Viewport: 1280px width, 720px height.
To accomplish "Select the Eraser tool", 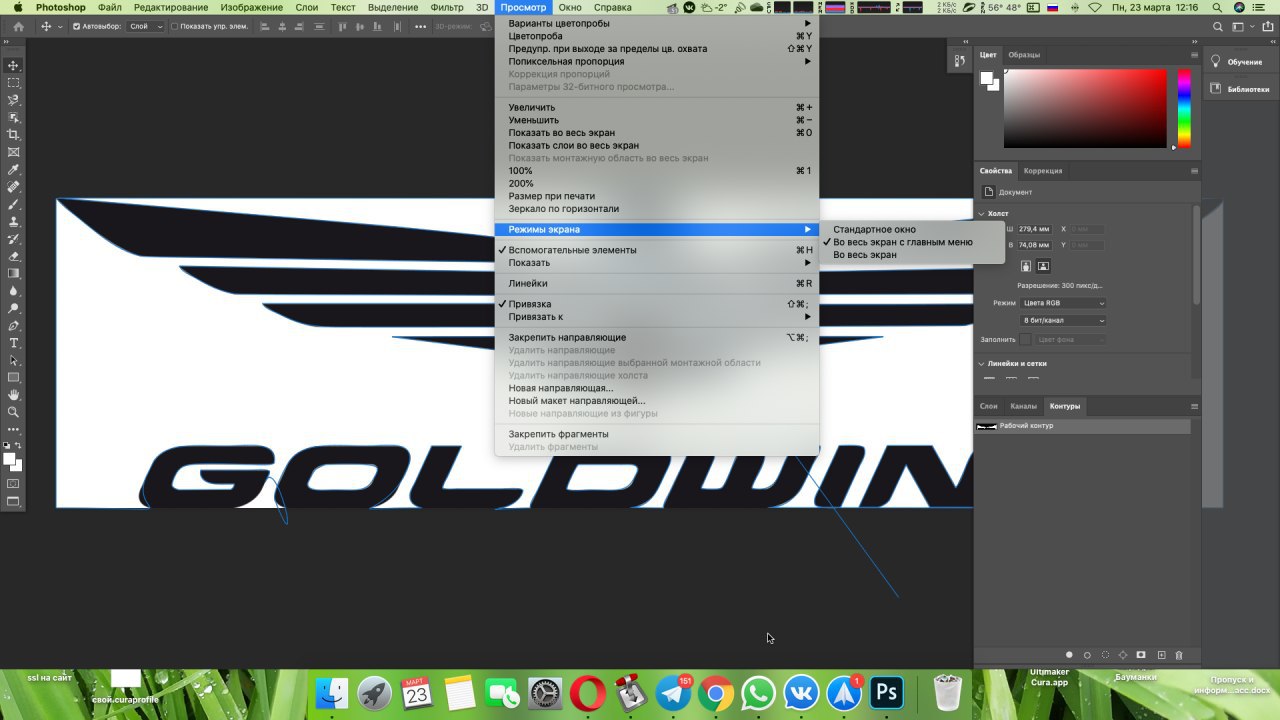I will [x=14, y=256].
